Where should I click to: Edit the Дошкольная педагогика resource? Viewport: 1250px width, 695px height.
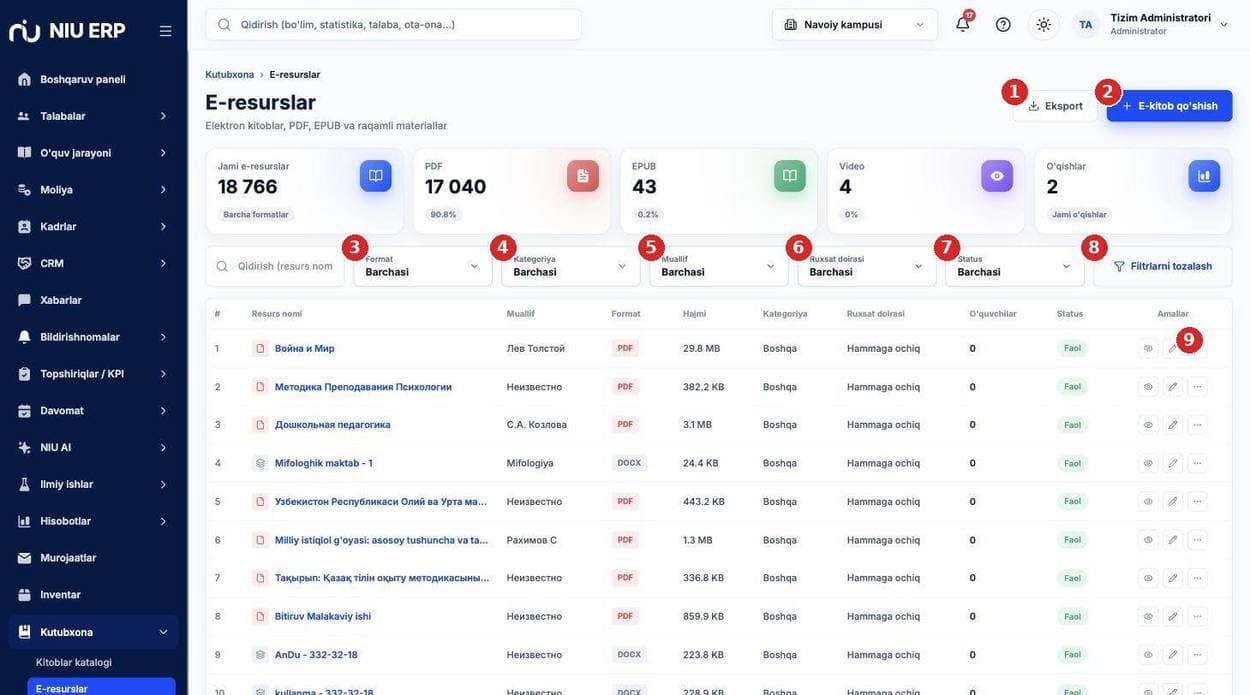tap(1173, 425)
